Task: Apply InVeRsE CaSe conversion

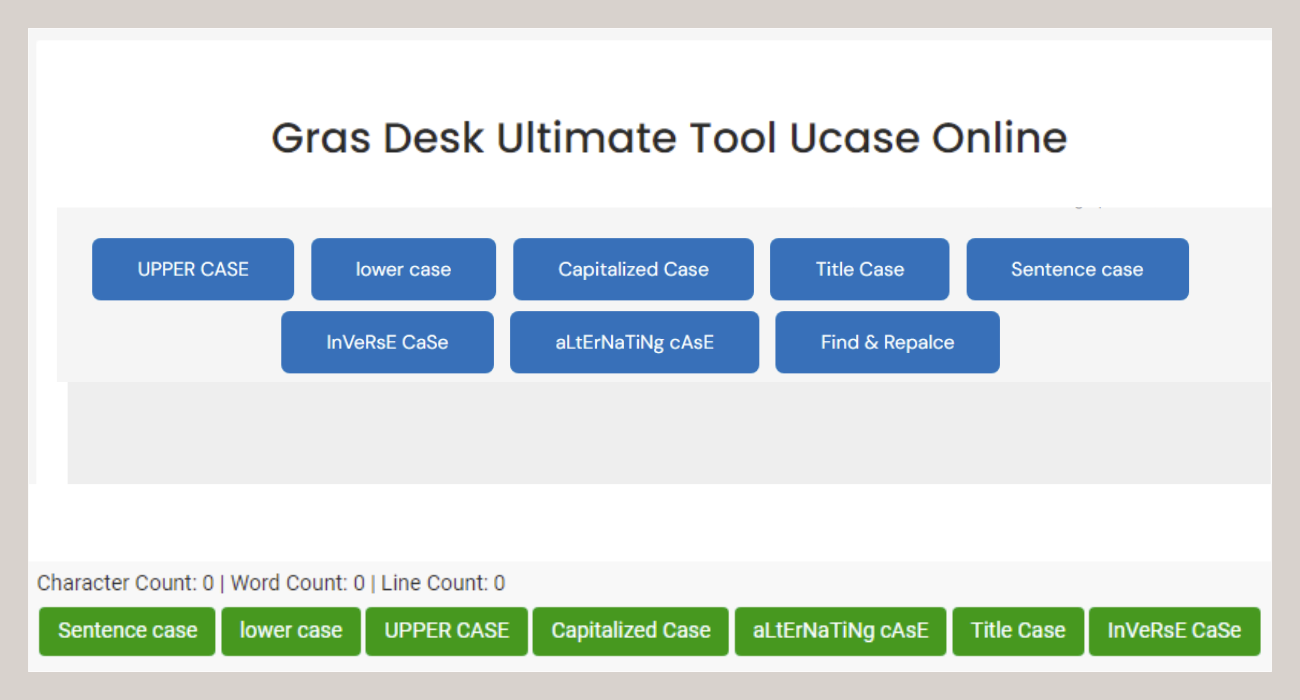Action: [387, 342]
